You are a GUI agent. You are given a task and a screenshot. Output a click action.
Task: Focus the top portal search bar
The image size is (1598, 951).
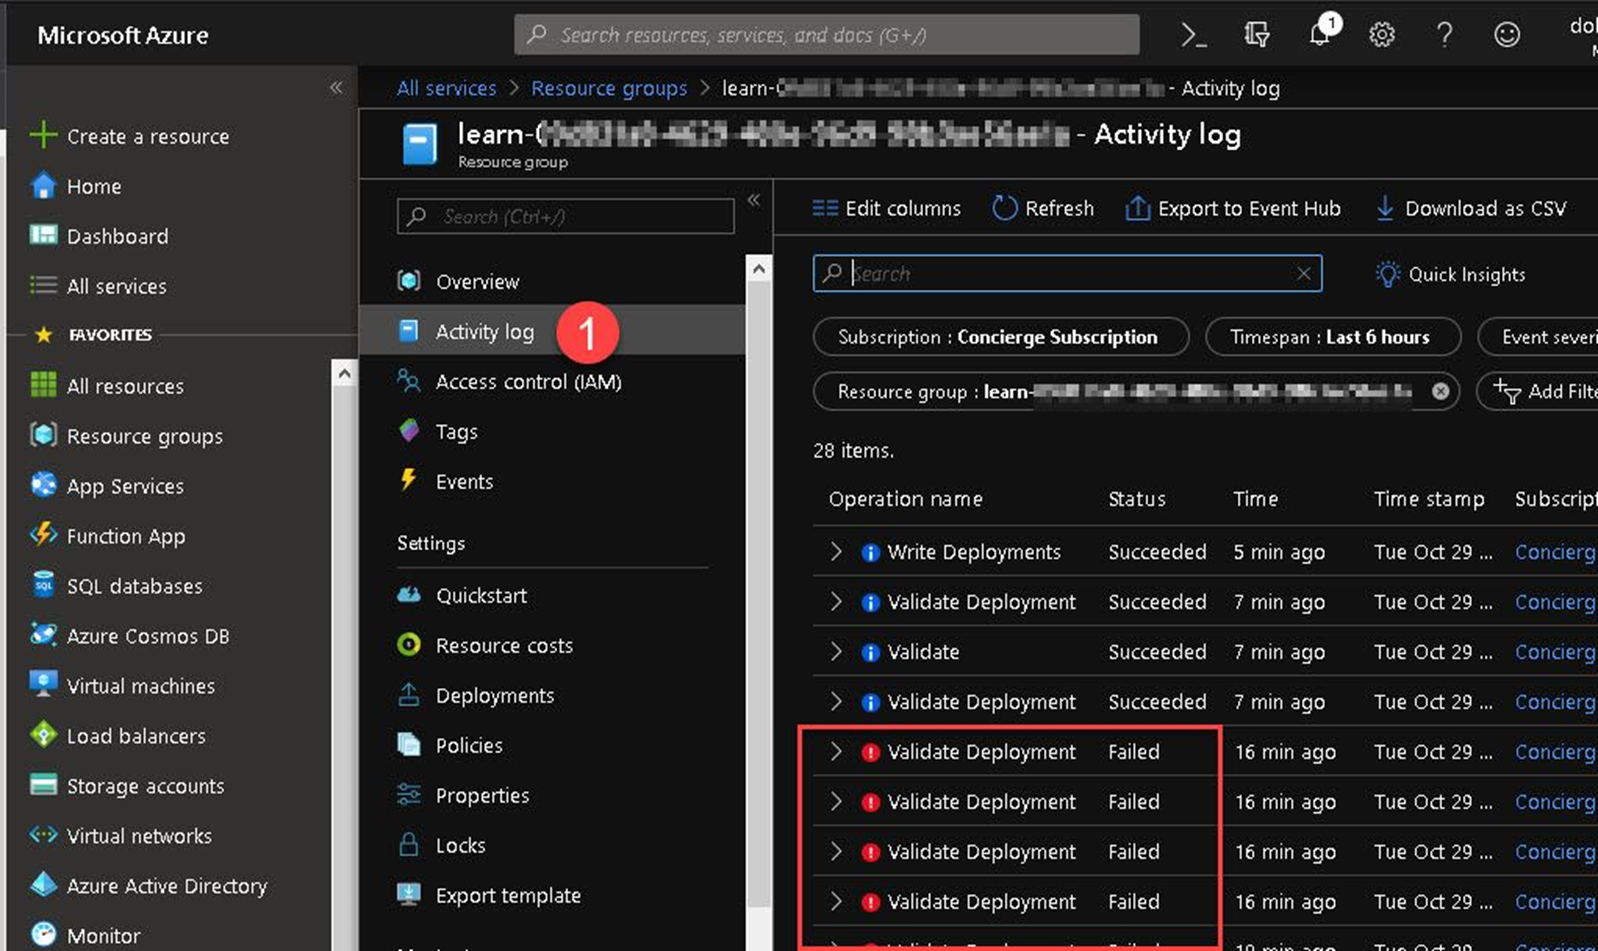click(827, 35)
